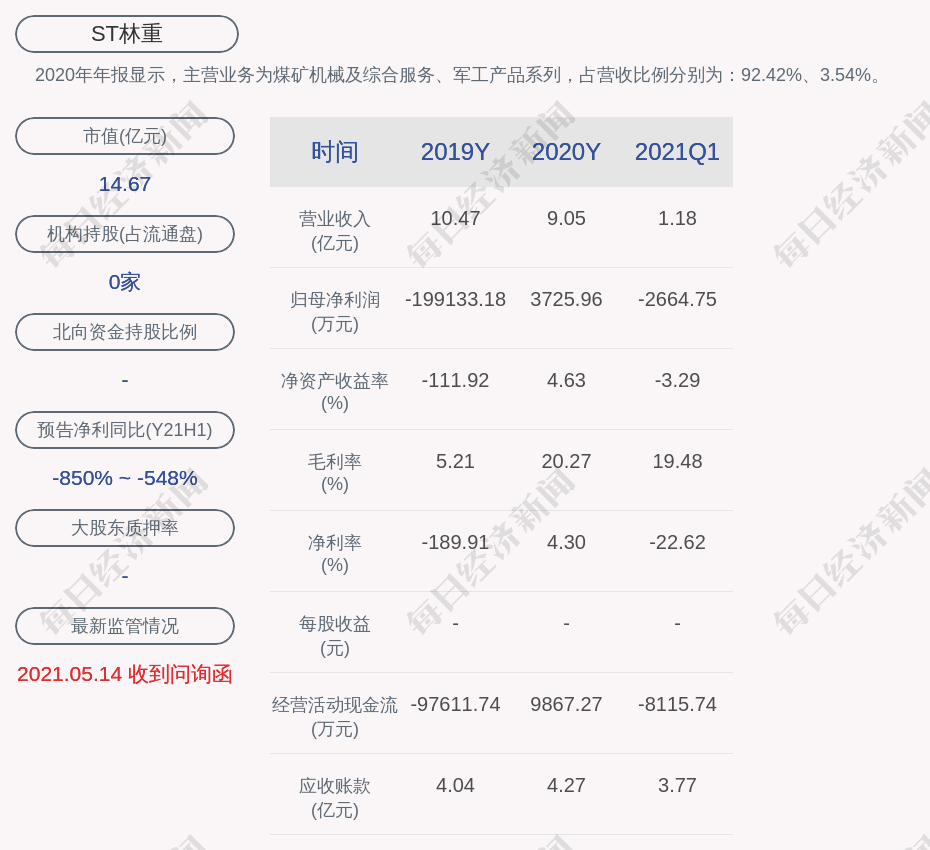
Task: Select receivables value 4.04
Action: click(455, 785)
